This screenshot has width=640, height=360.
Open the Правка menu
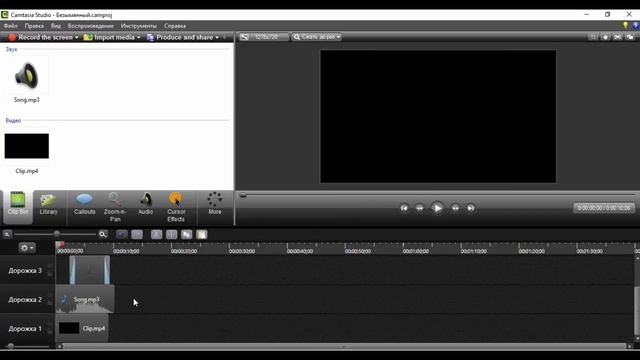click(34, 26)
